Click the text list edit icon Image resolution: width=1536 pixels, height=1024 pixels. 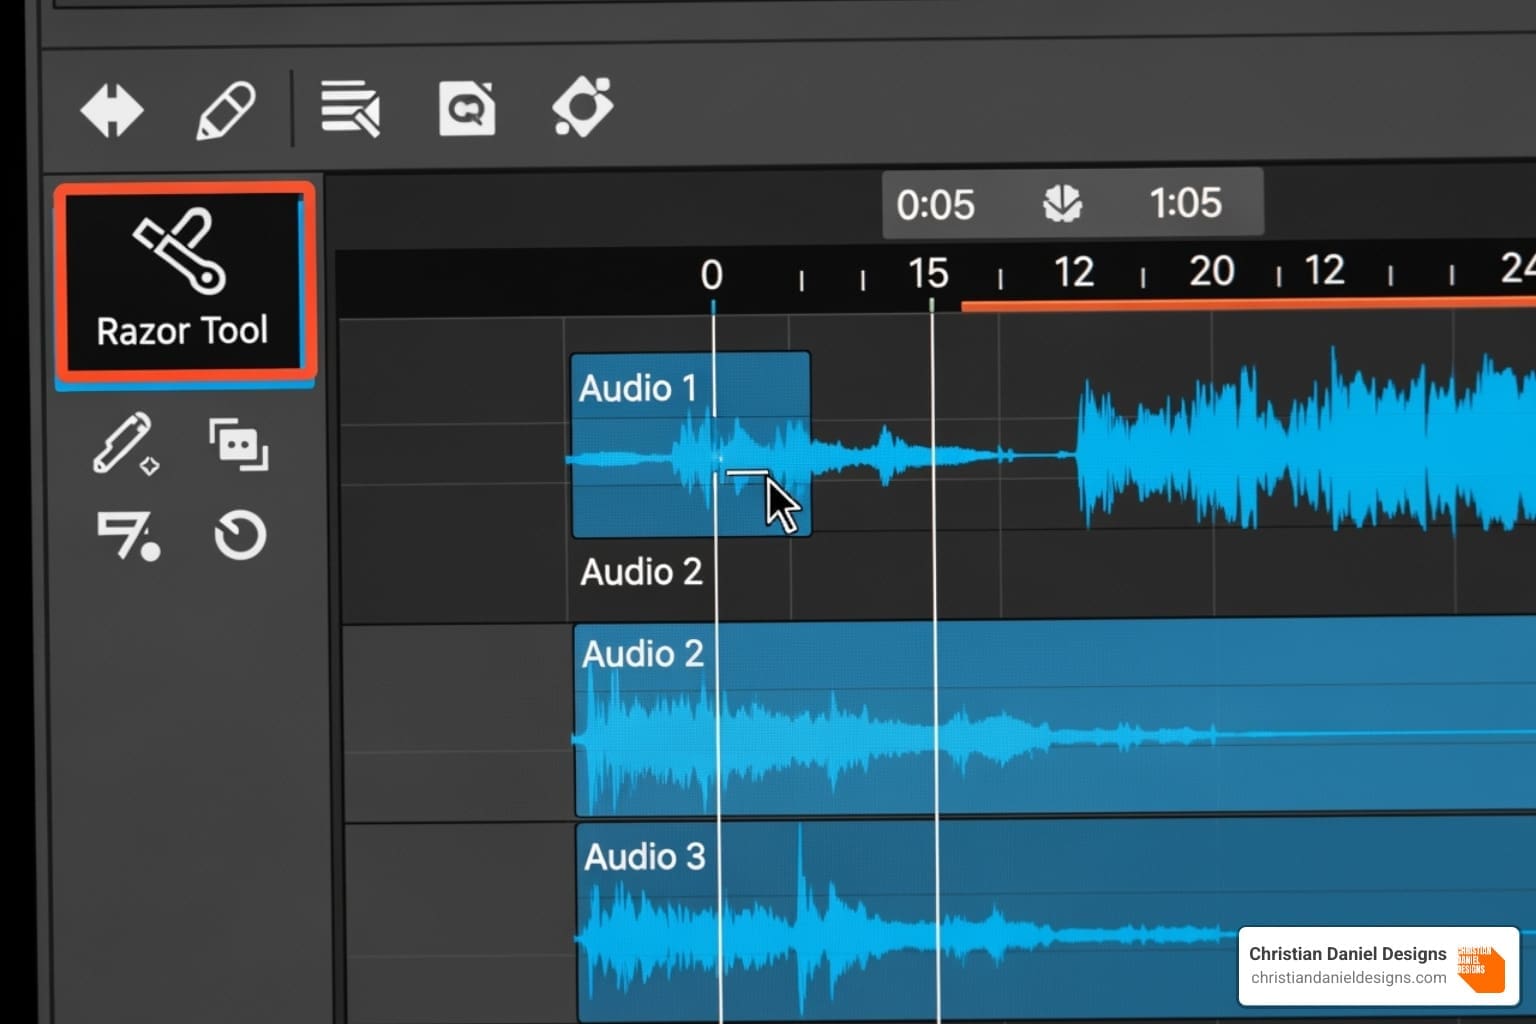[x=350, y=108]
